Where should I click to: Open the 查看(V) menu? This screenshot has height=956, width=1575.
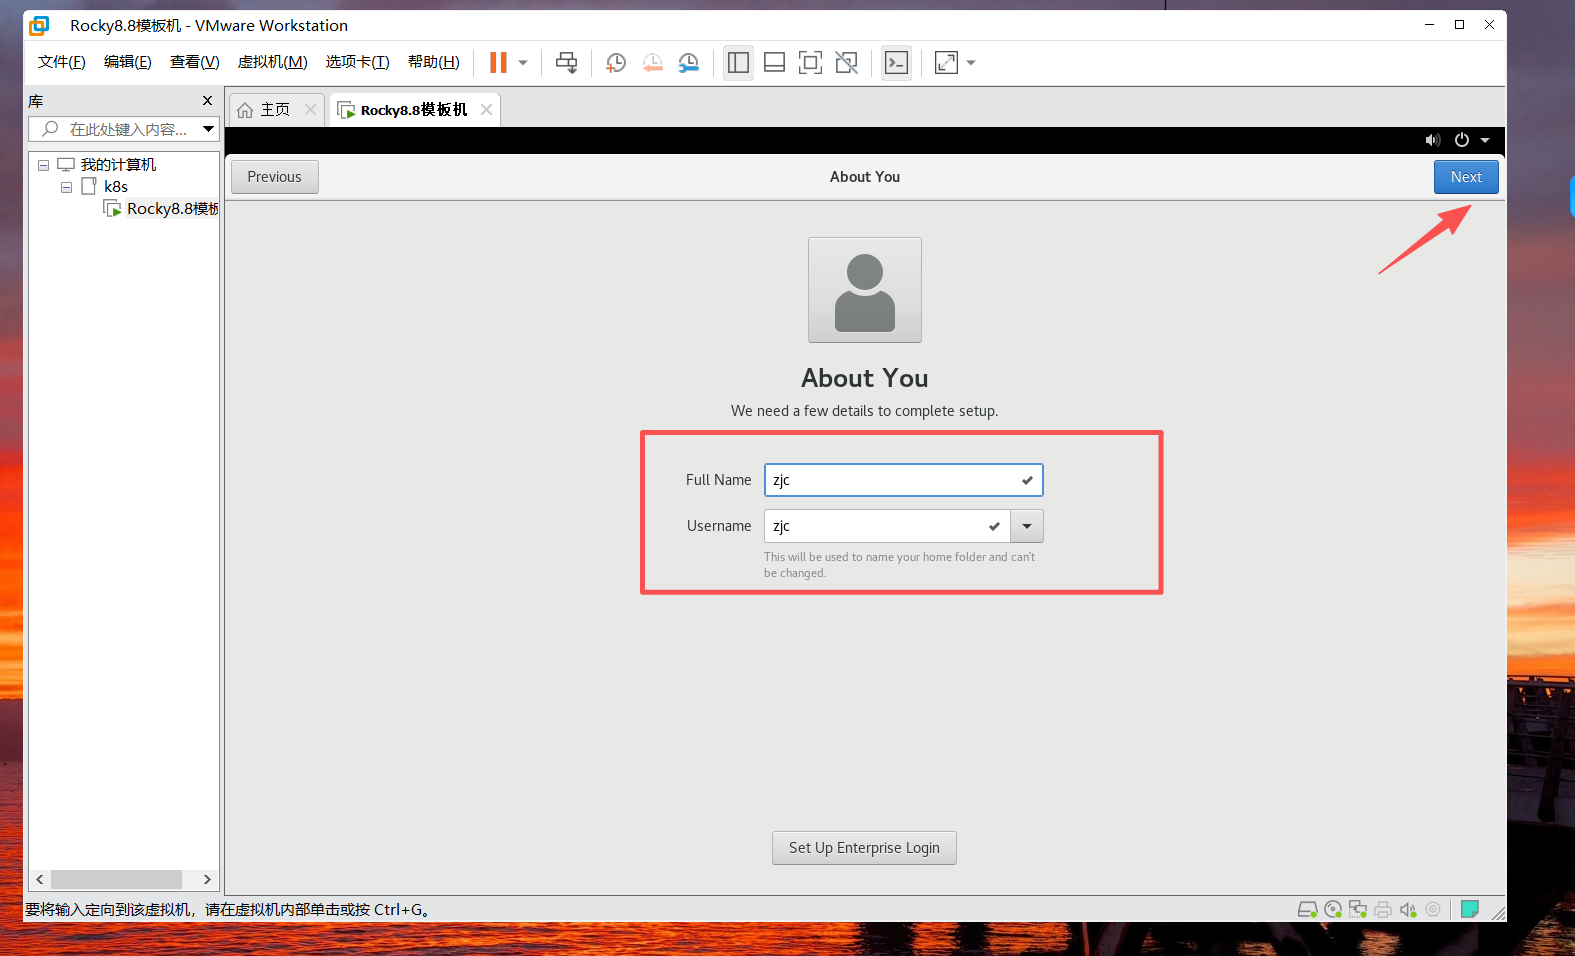click(195, 62)
